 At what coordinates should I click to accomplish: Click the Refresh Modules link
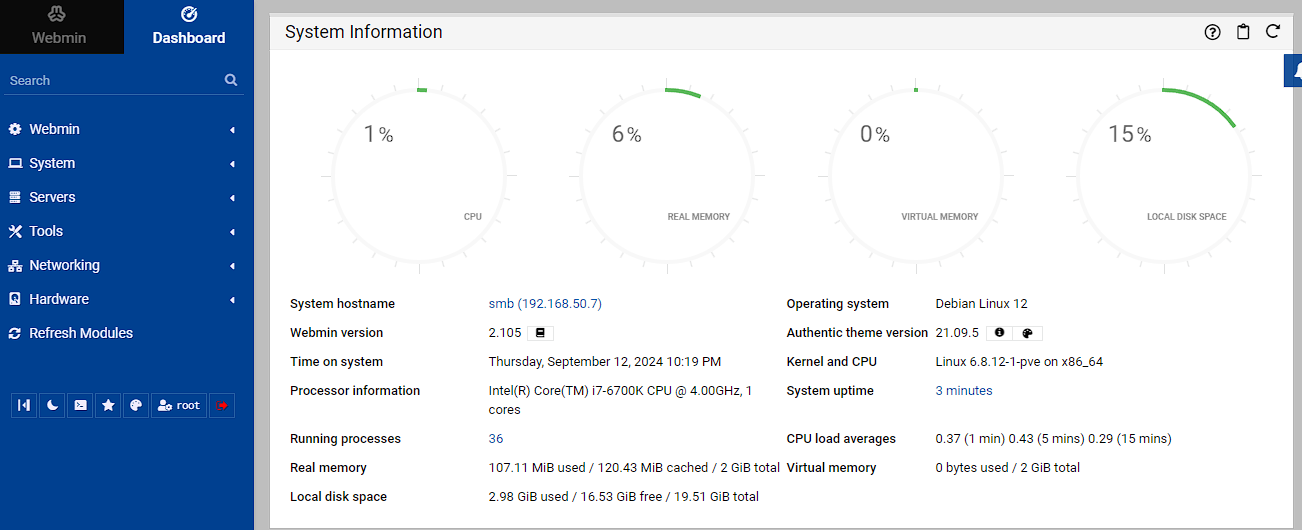[80, 333]
